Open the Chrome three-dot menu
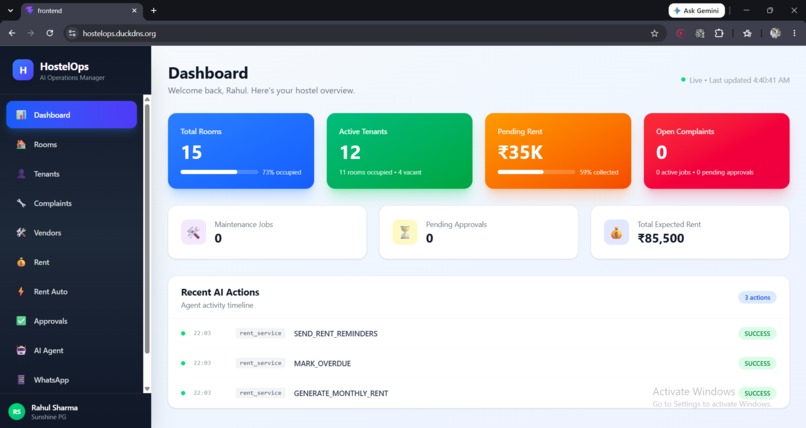Image resolution: width=806 pixels, height=428 pixels. coord(794,33)
